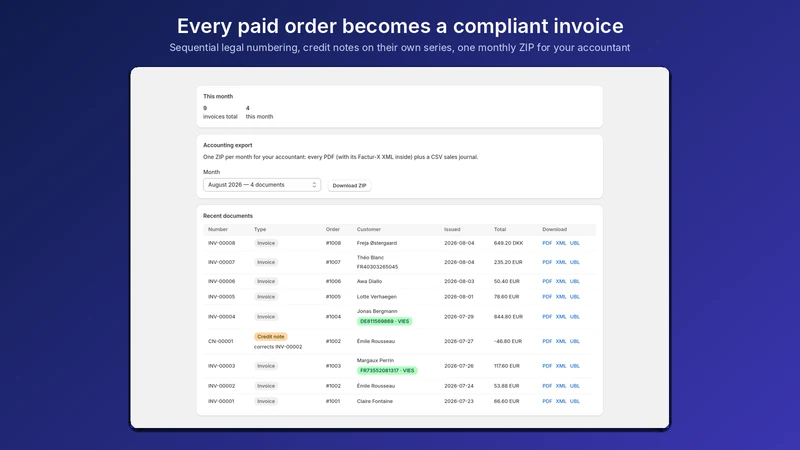Download PDF for credit note CN-00001
This screenshot has height=450, width=800.
click(x=547, y=341)
